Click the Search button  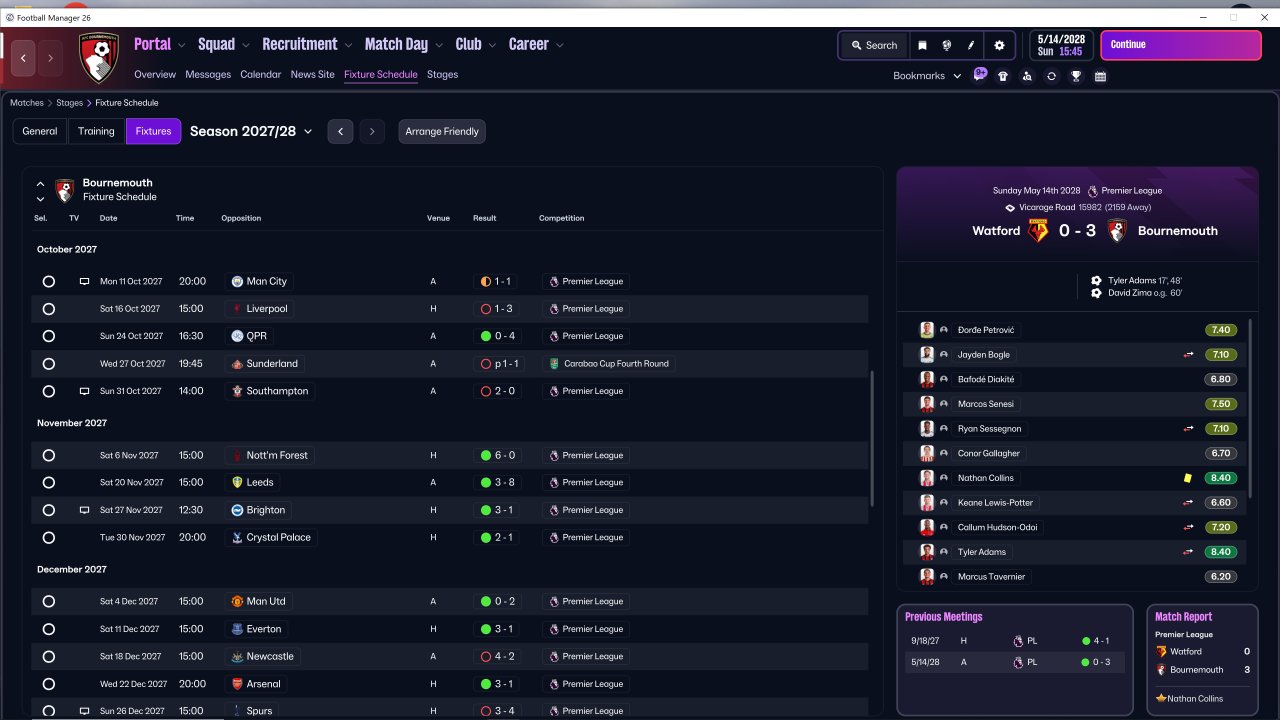coord(874,45)
